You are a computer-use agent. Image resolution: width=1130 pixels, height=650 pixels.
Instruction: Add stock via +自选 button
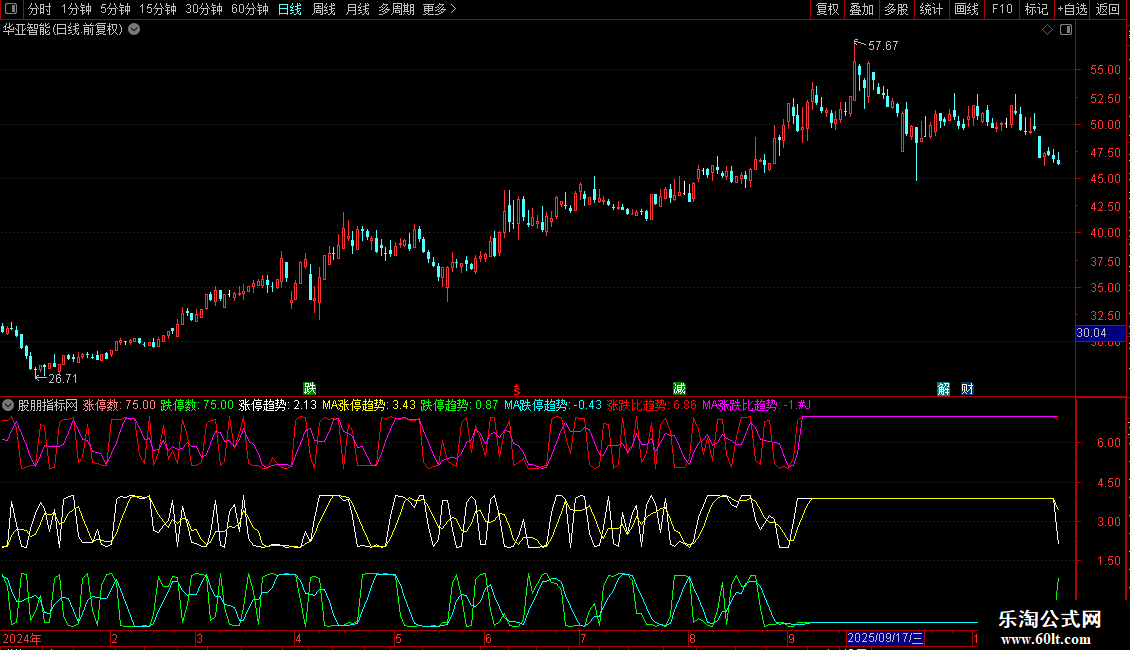(1072, 9)
